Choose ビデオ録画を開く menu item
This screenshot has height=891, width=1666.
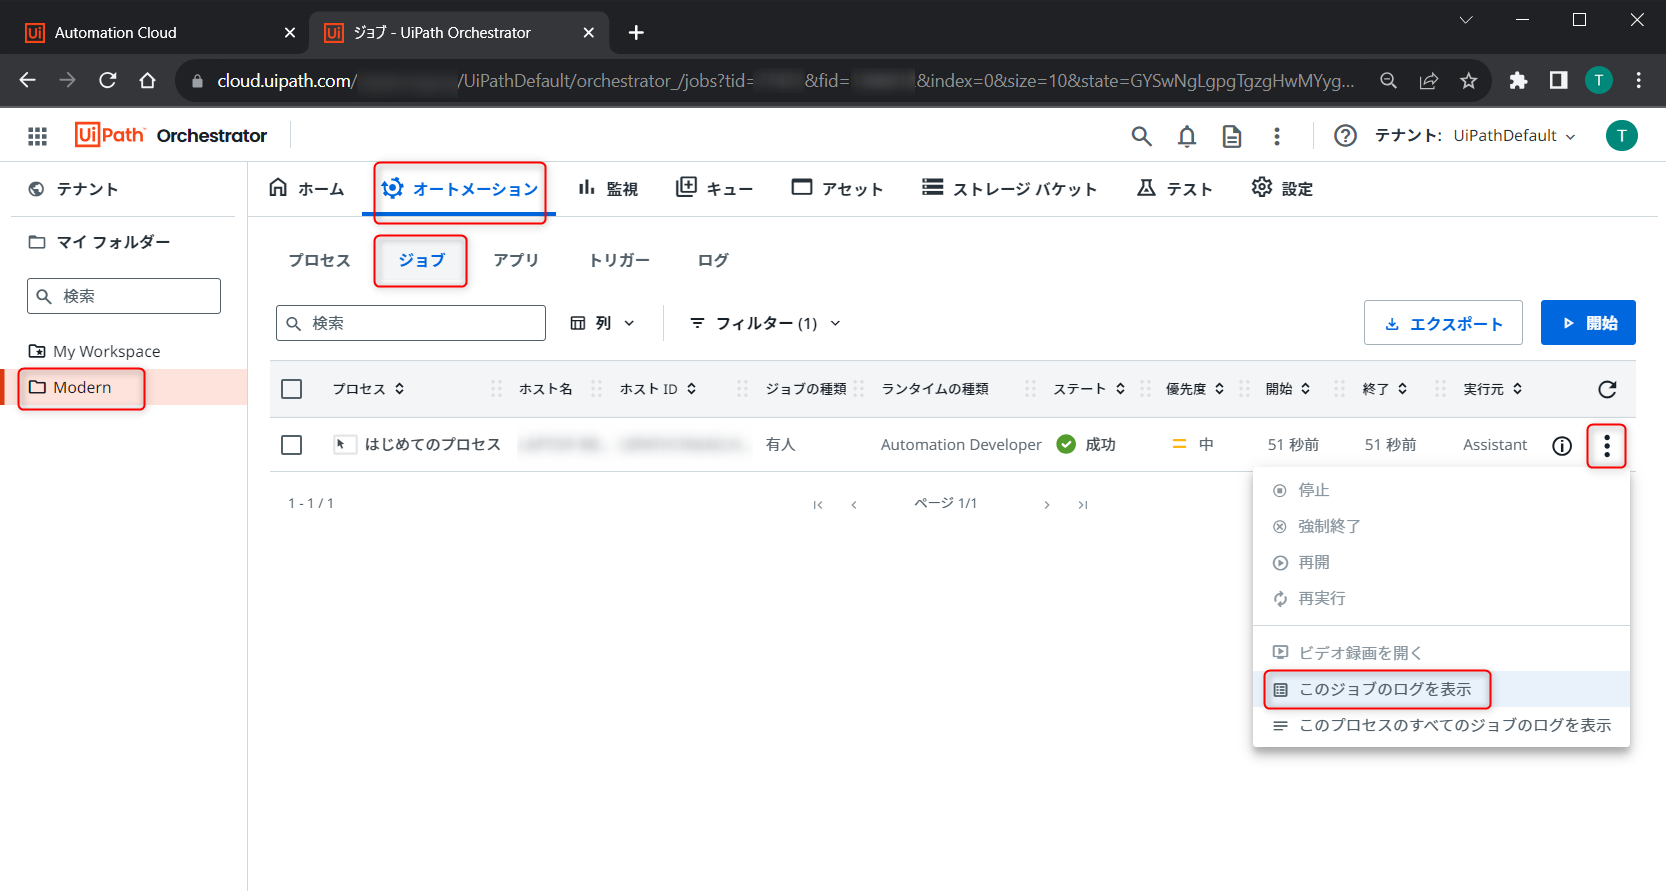click(x=1441, y=653)
